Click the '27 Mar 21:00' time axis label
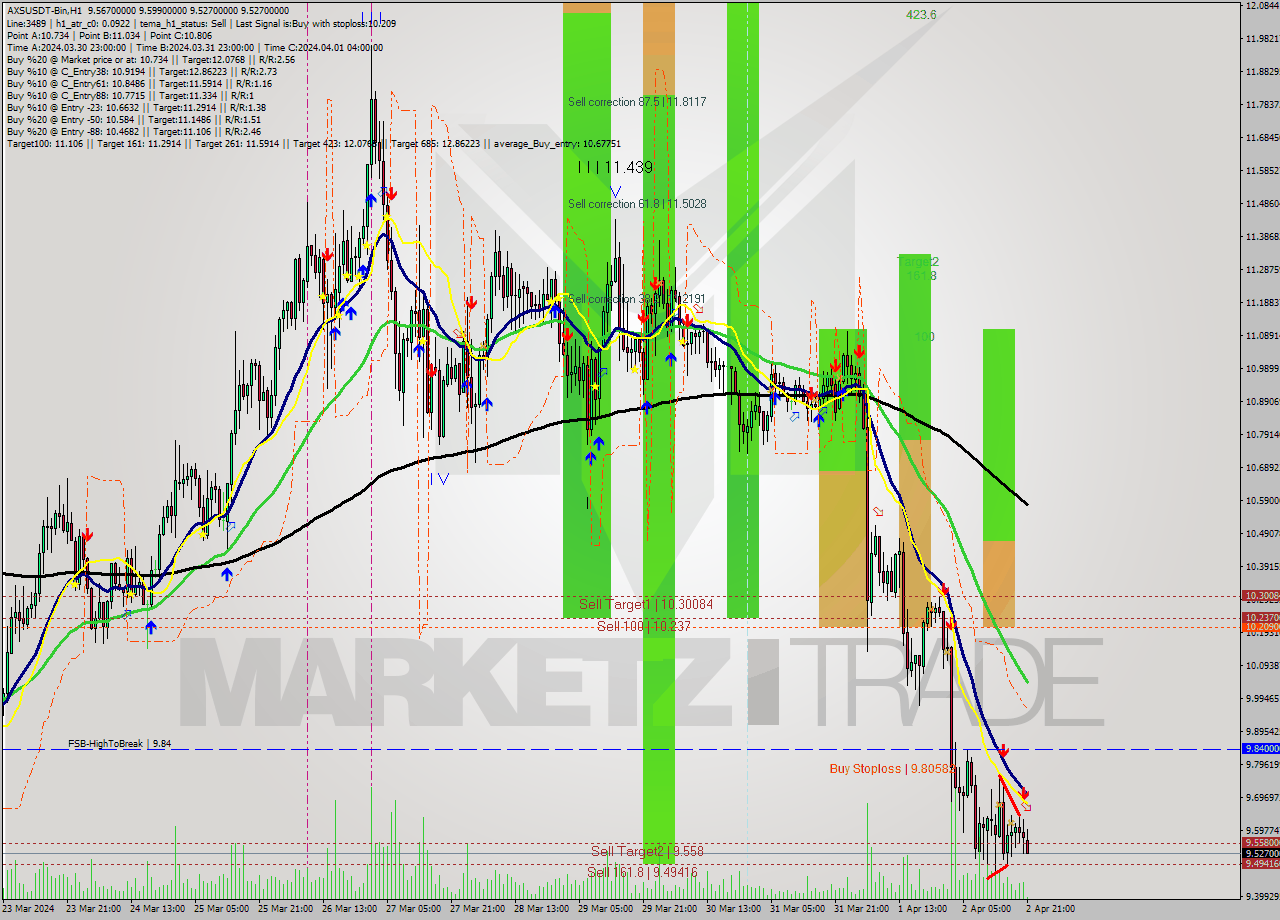Screen dimensions: 1280x920 click(479, 909)
